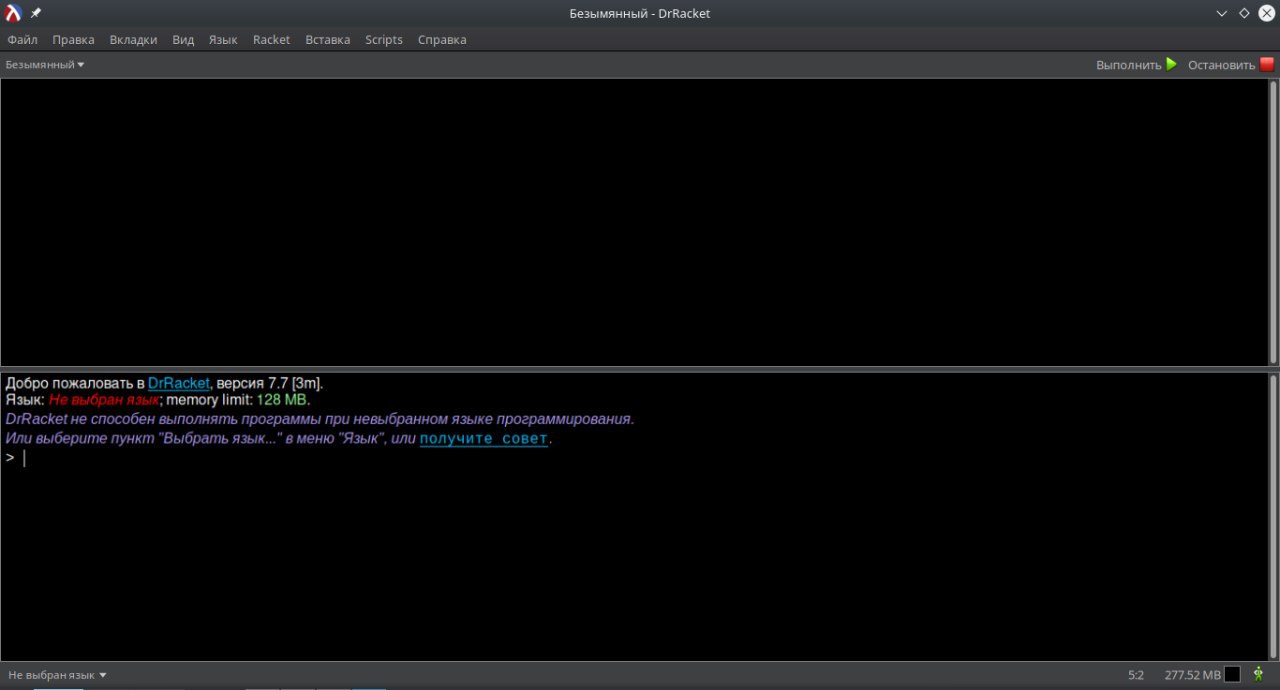Click the interactions pane vertical scrollbar

tap(1273, 517)
